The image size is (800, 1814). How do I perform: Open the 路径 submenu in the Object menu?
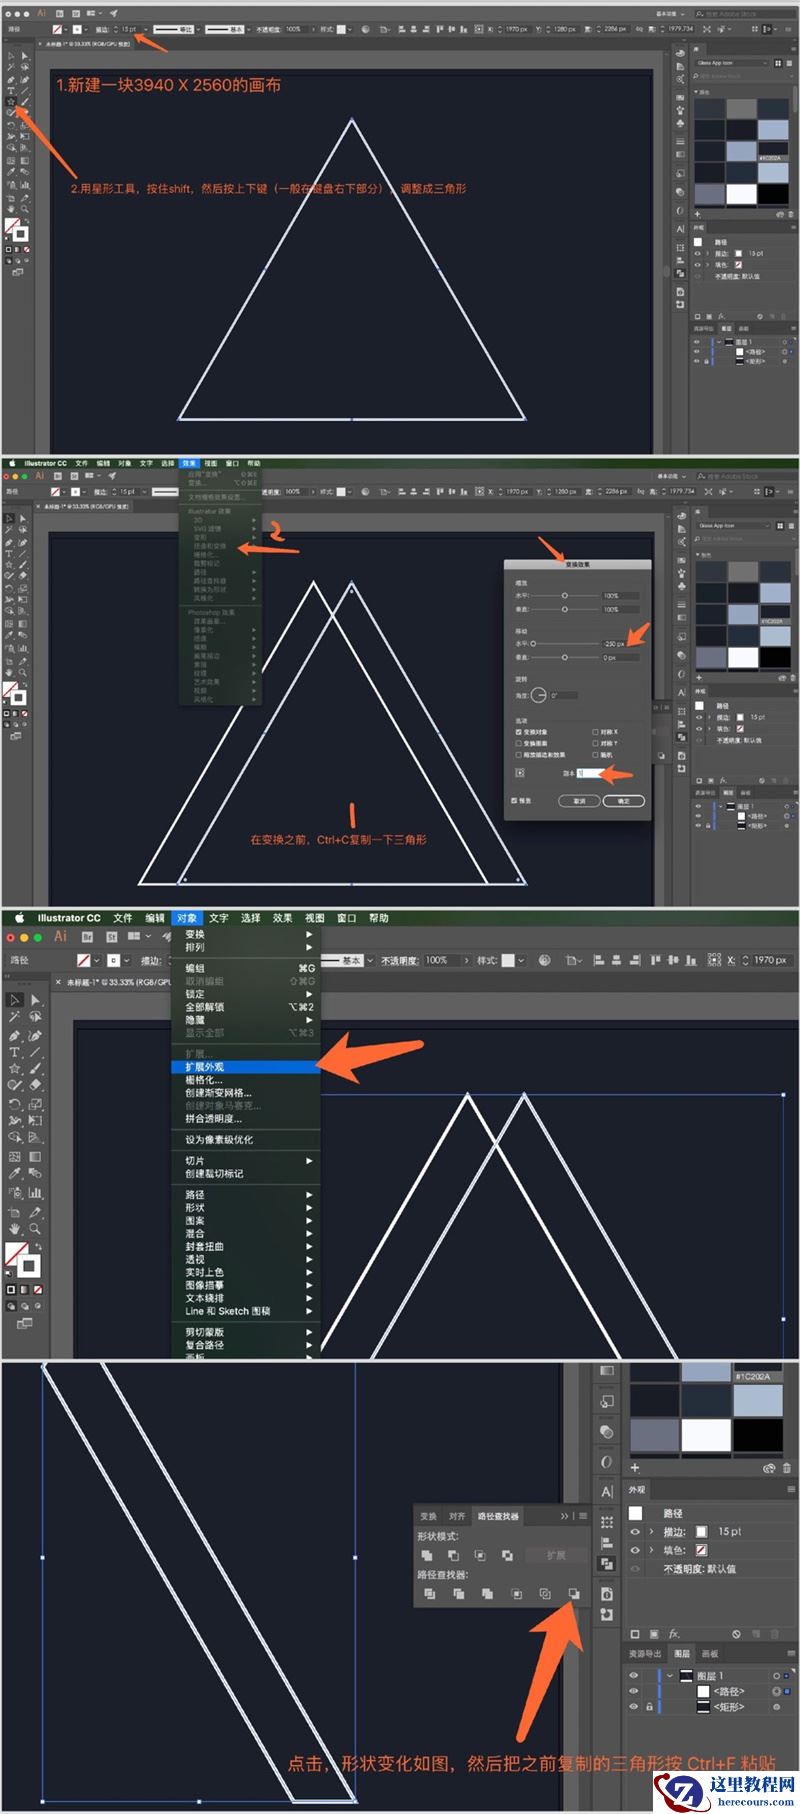pos(247,1194)
